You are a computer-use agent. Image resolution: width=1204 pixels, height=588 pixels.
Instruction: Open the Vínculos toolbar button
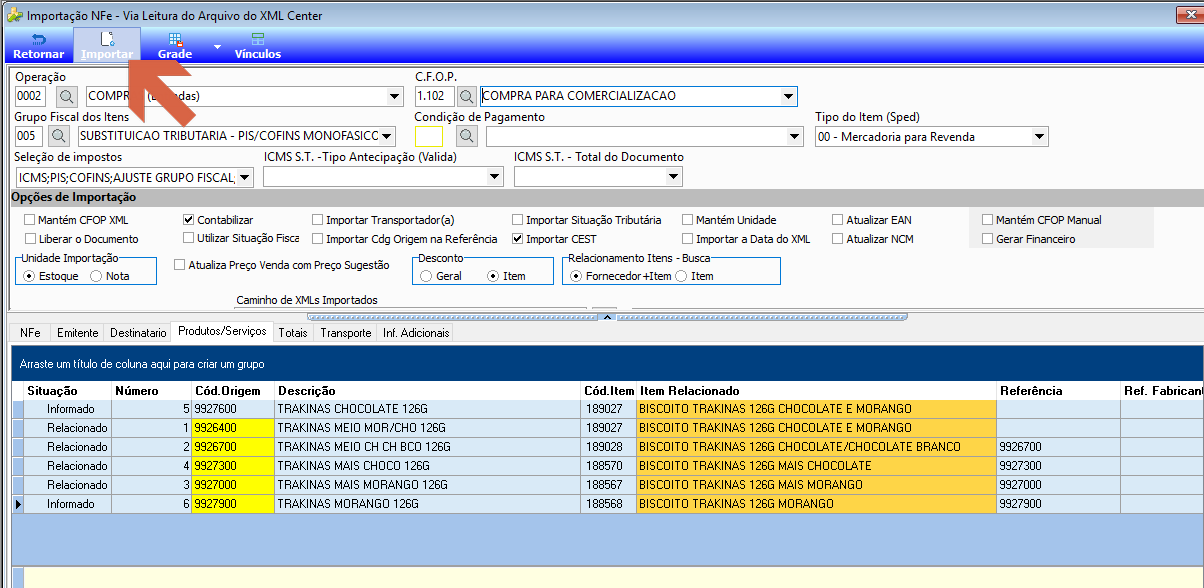tap(258, 46)
